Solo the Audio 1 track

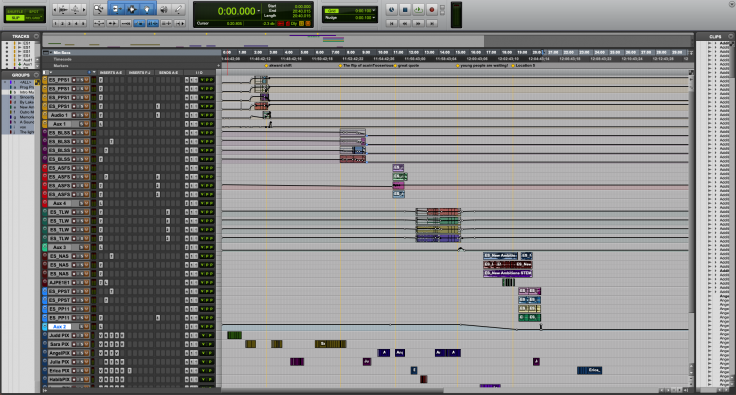click(82, 115)
